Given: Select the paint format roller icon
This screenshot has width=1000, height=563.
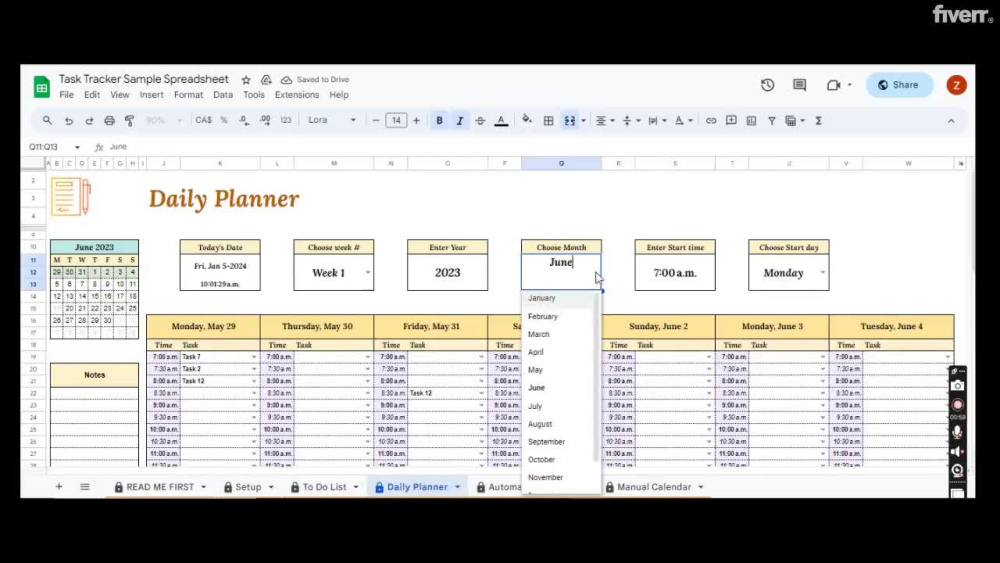Looking at the screenshot, I should [129, 121].
